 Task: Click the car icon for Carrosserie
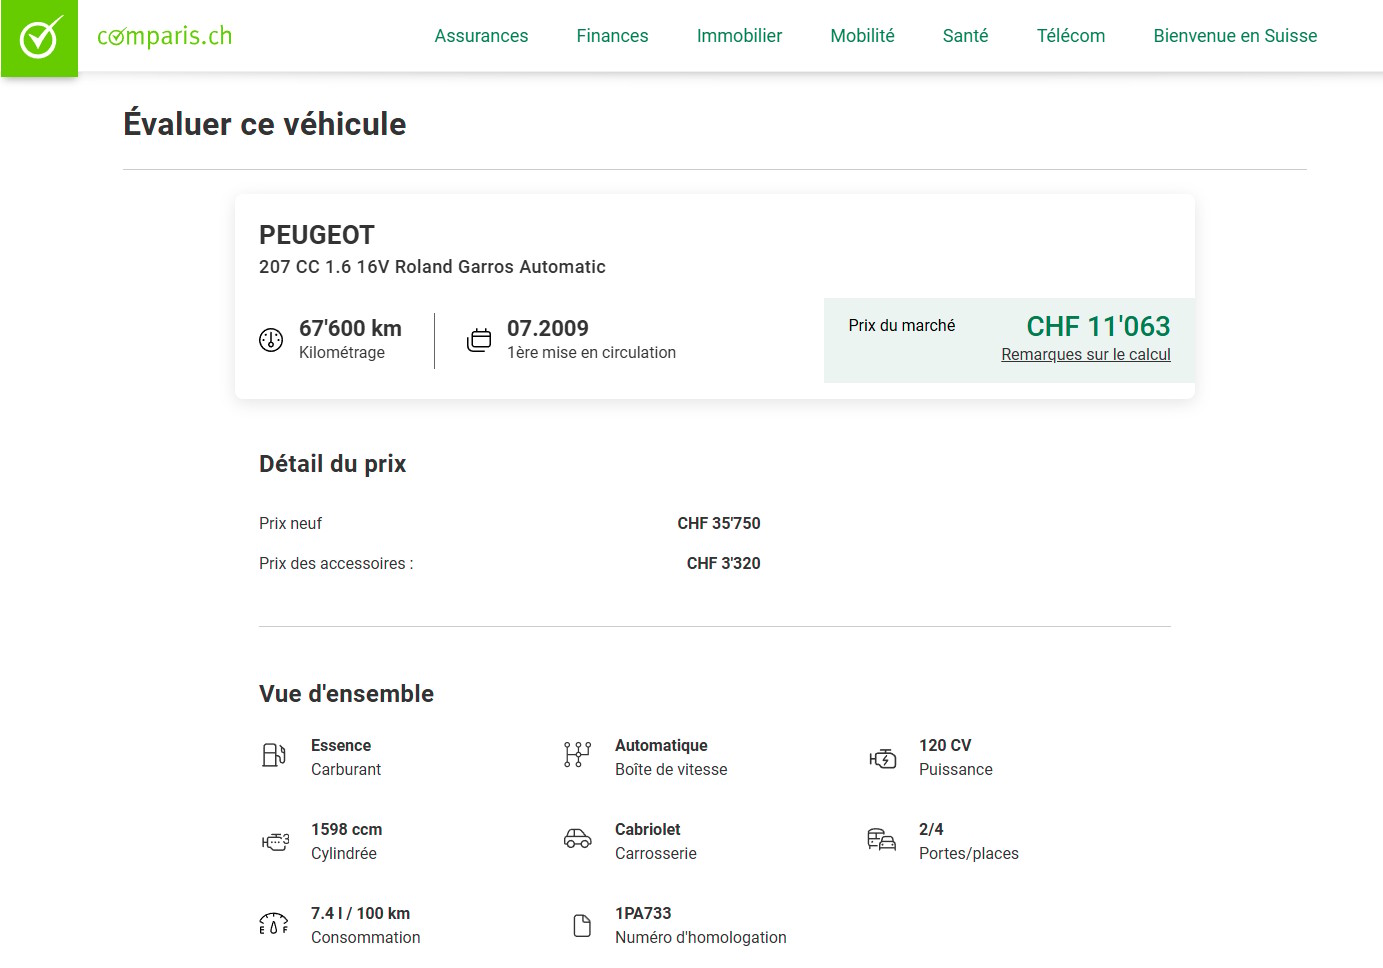(578, 839)
